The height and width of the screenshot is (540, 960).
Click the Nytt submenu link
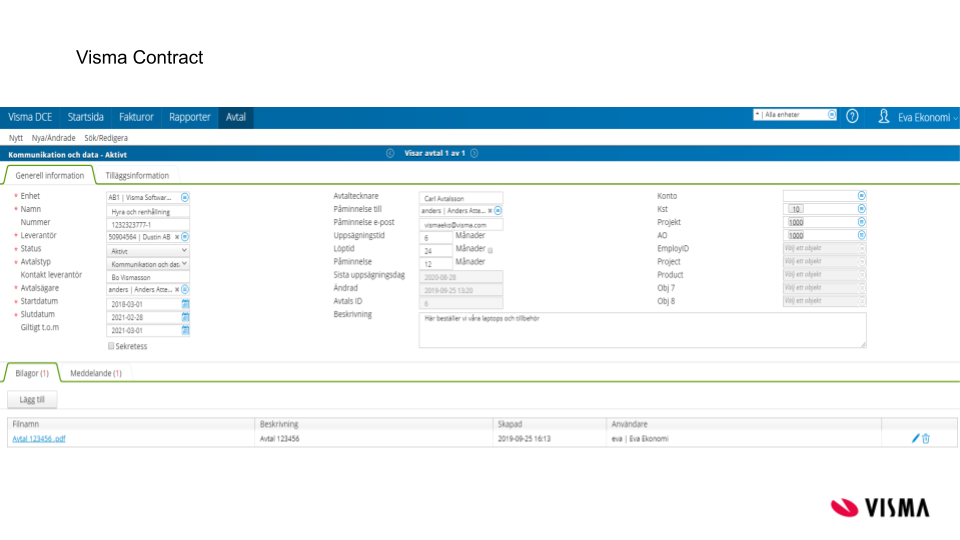(16, 138)
